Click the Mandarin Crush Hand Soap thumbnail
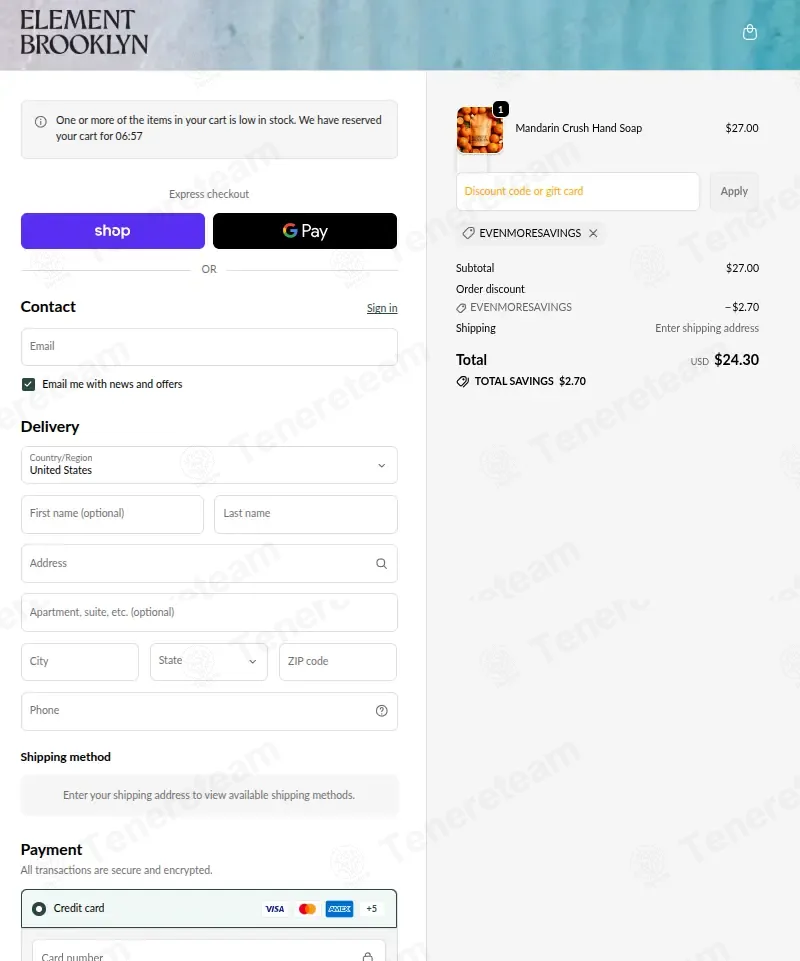800x961 pixels. pyautogui.click(x=480, y=130)
